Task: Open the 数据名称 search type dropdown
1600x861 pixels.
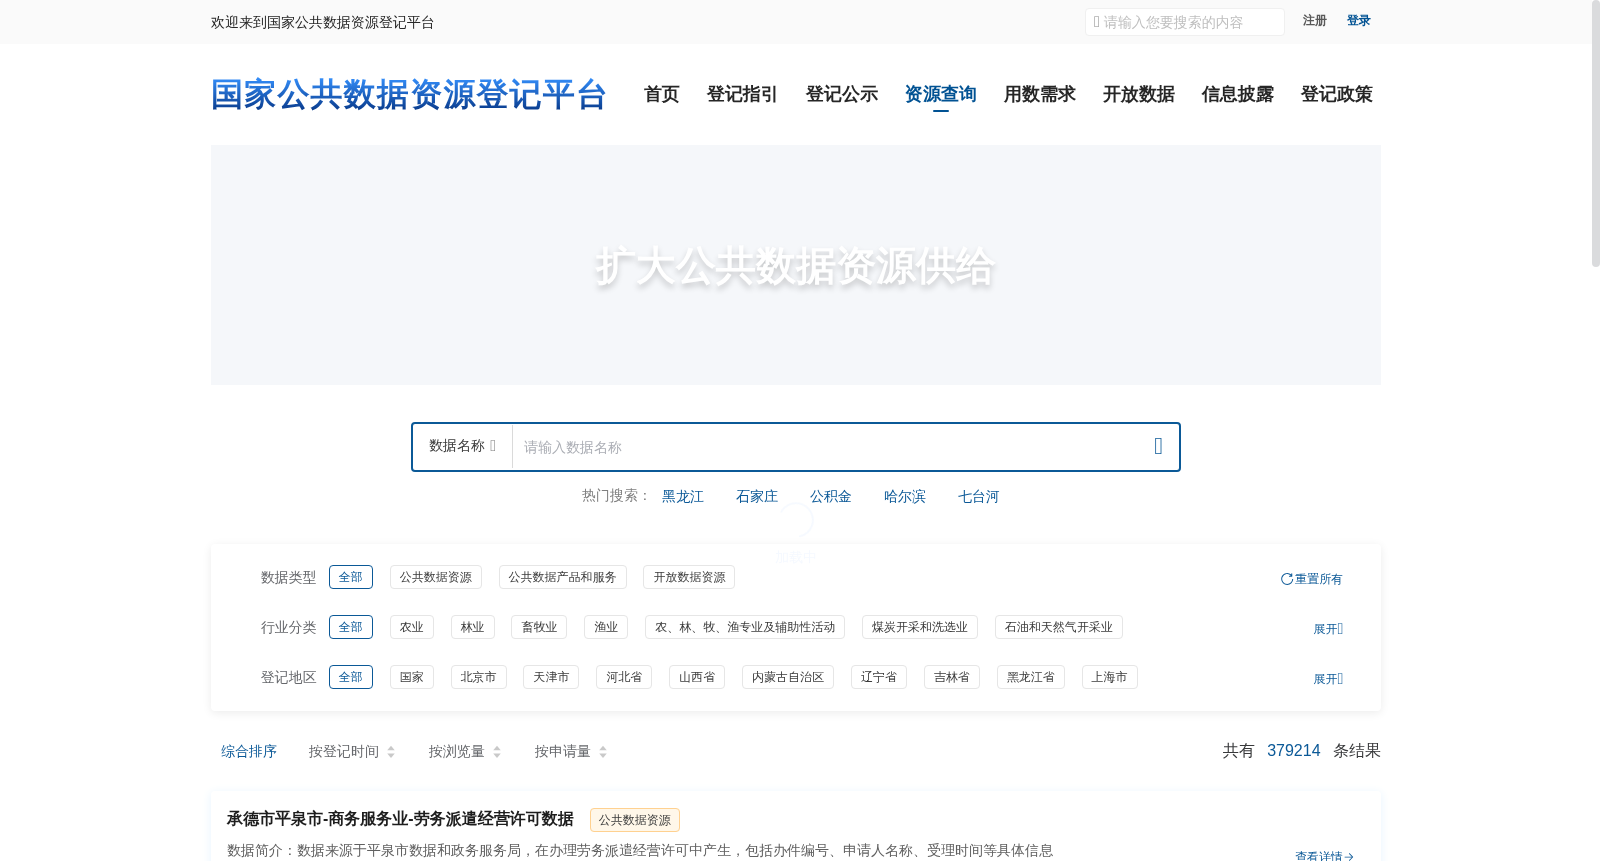Action: pyautogui.click(x=462, y=446)
